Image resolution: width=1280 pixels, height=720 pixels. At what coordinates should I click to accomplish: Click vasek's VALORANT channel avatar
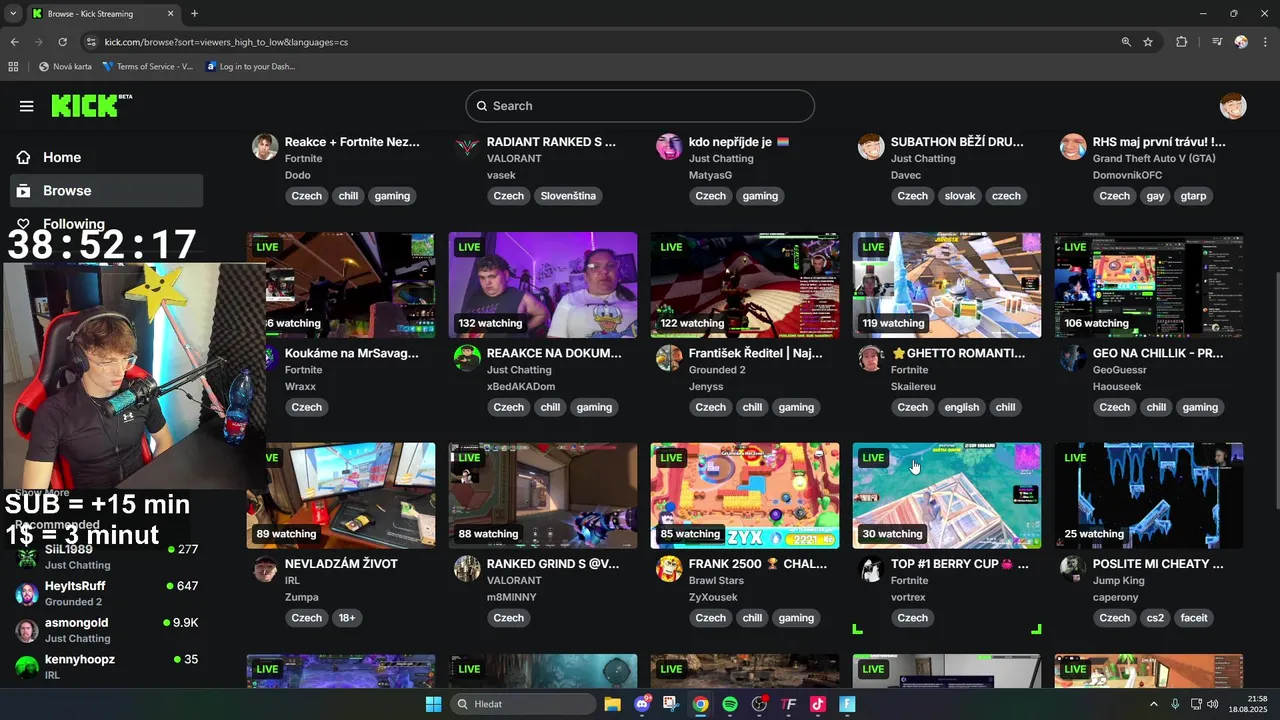pos(467,146)
